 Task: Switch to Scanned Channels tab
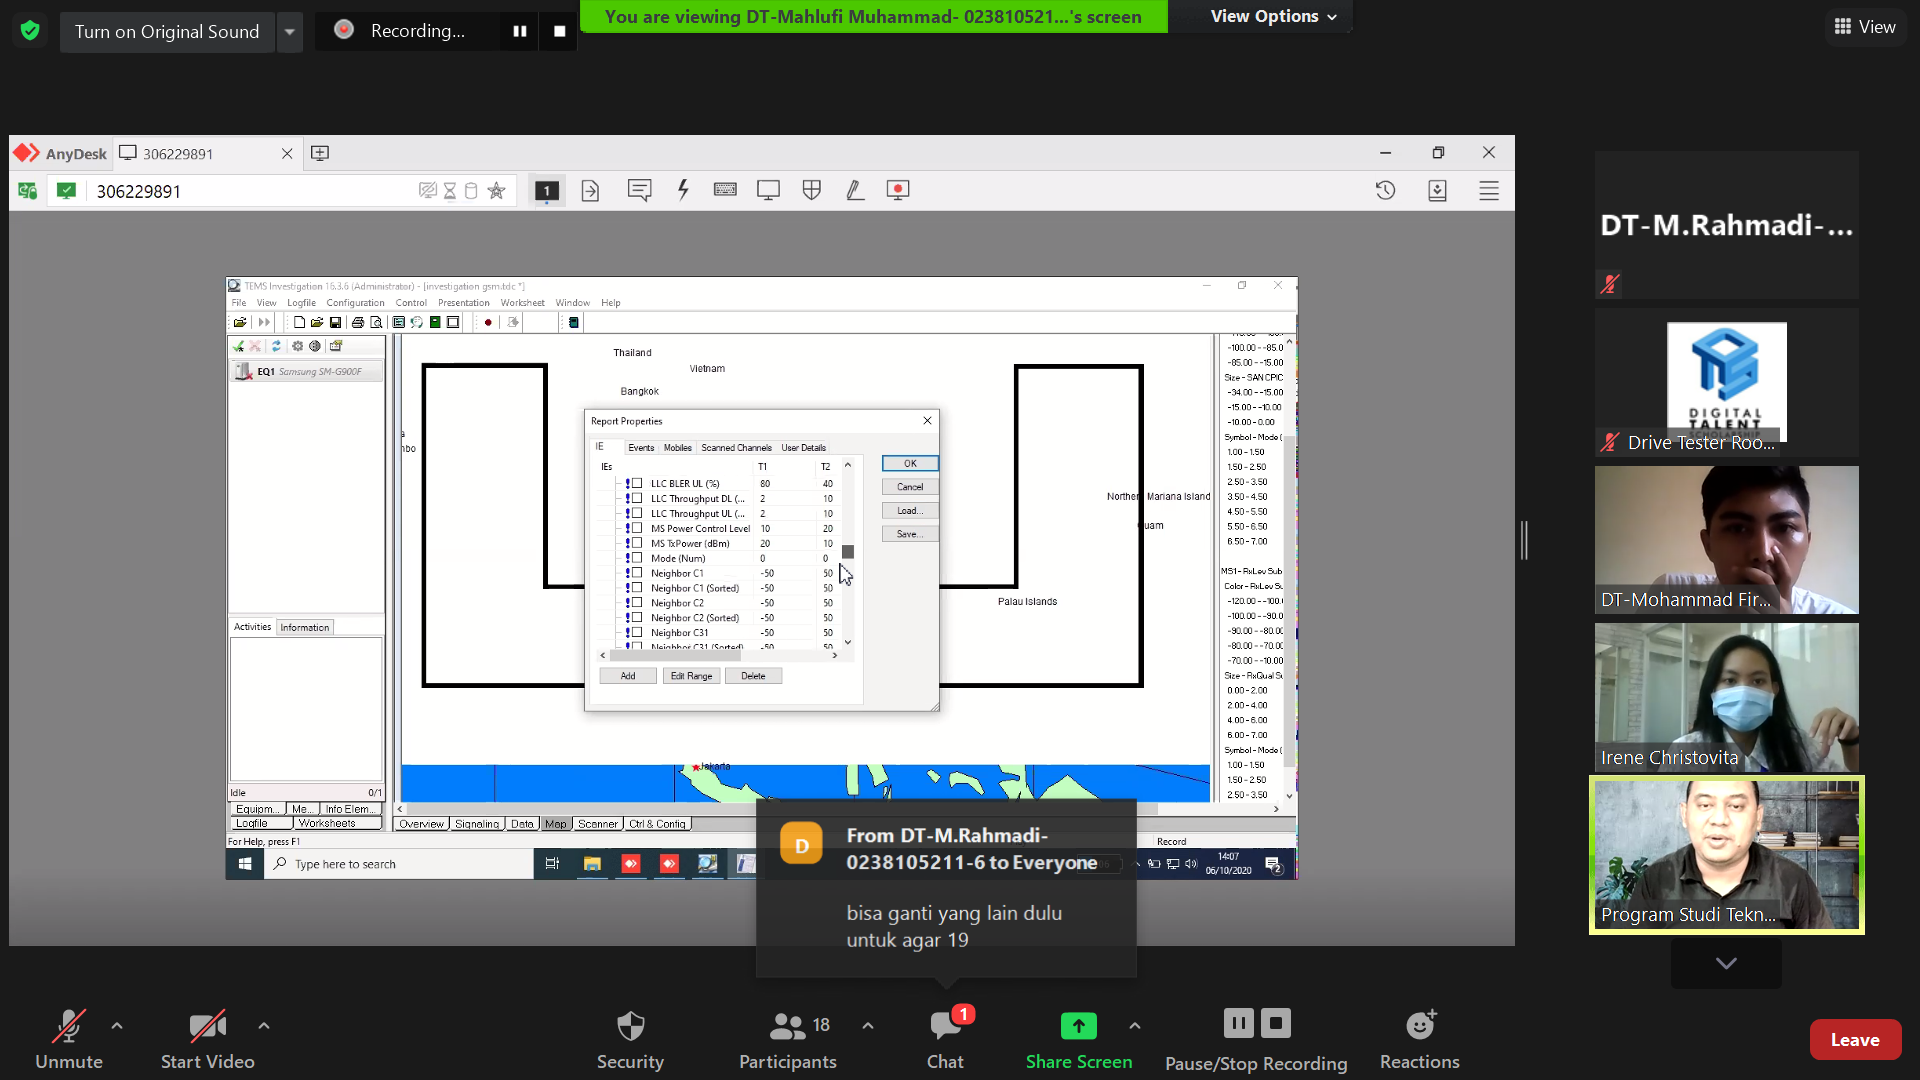point(736,447)
